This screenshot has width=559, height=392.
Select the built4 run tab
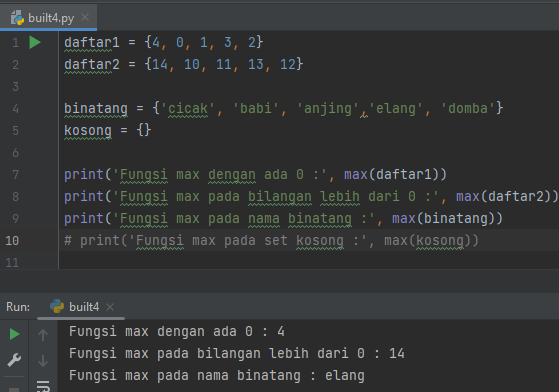click(x=81, y=307)
